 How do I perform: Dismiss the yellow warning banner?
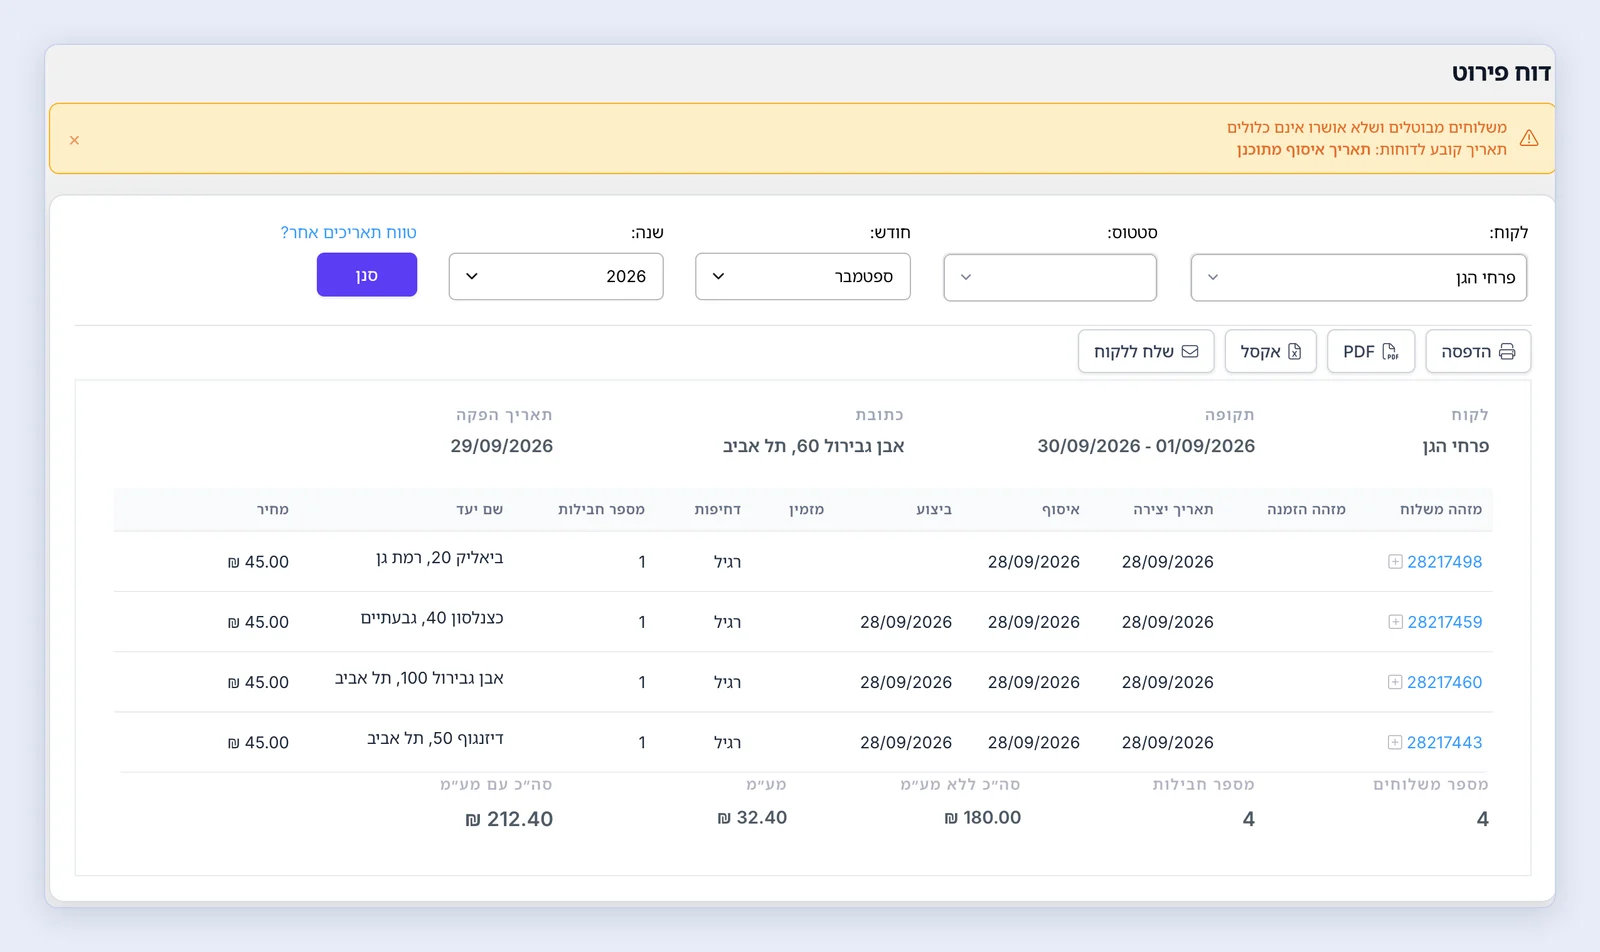click(x=74, y=140)
